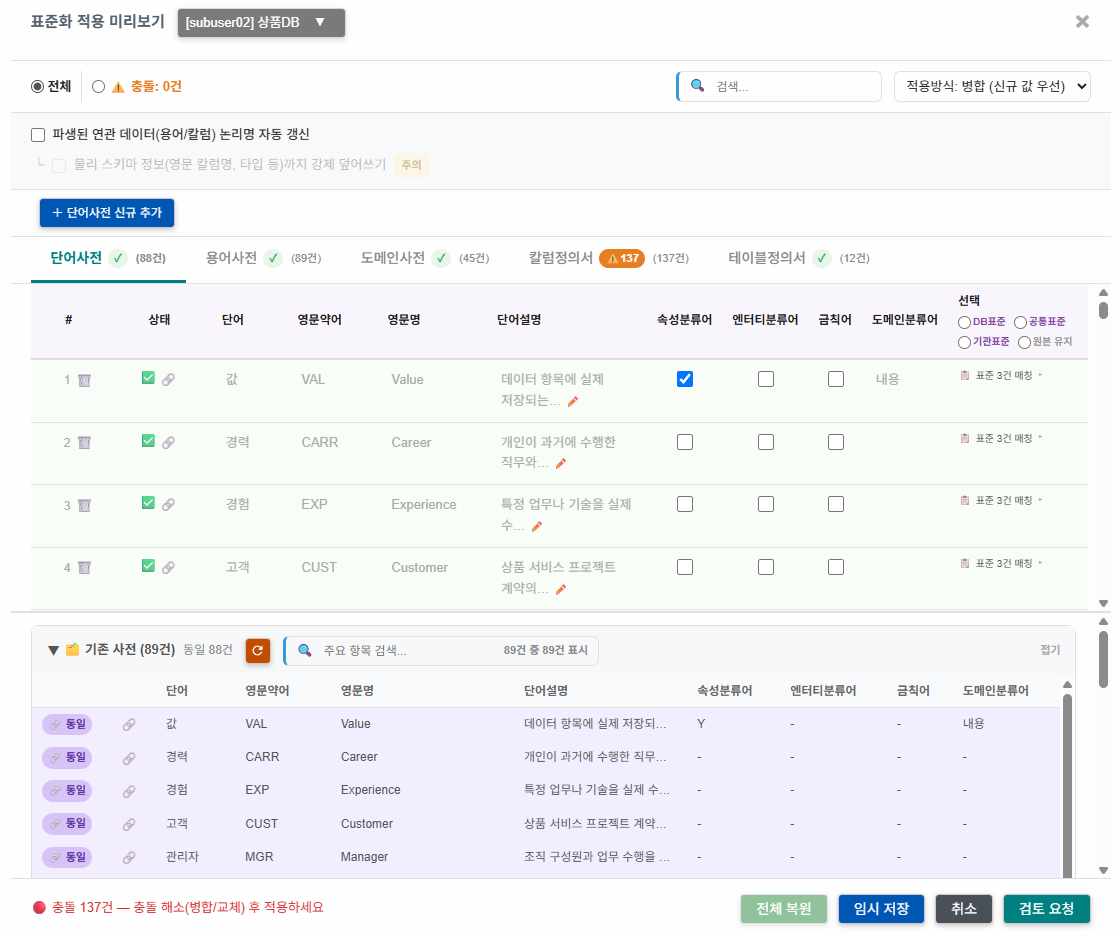The width and height of the screenshot is (1120, 934).
Task: Uncheck 속성분류어 for the 값 row
Action: 685,379
